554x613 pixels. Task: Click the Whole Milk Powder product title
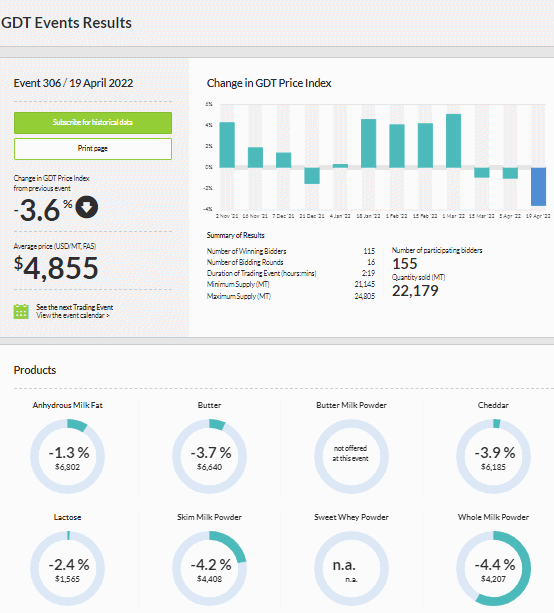coord(493,517)
